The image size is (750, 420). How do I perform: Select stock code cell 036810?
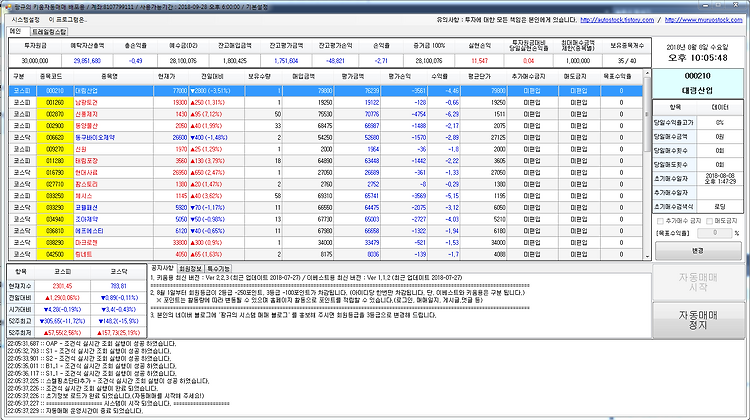pos(55,231)
